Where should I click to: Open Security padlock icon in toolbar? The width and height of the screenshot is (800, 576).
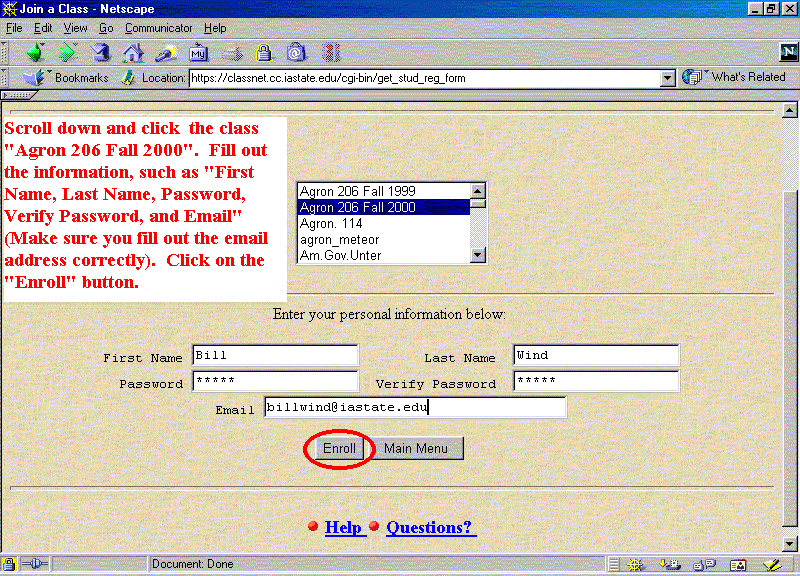(x=264, y=52)
